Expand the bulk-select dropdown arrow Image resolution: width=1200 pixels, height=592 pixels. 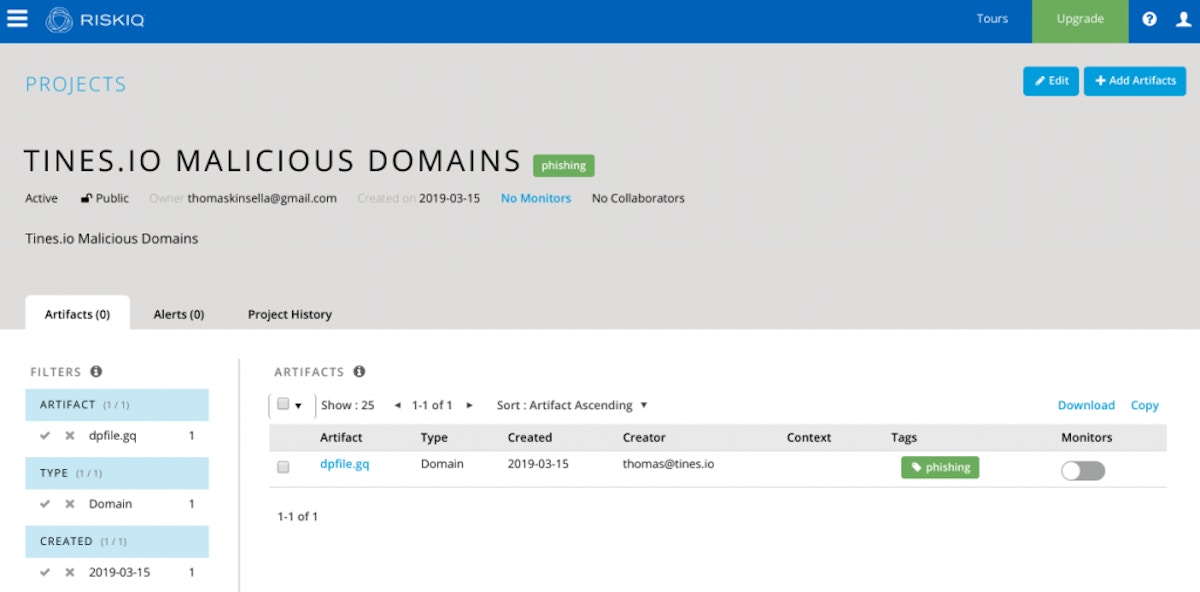(298, 405)
